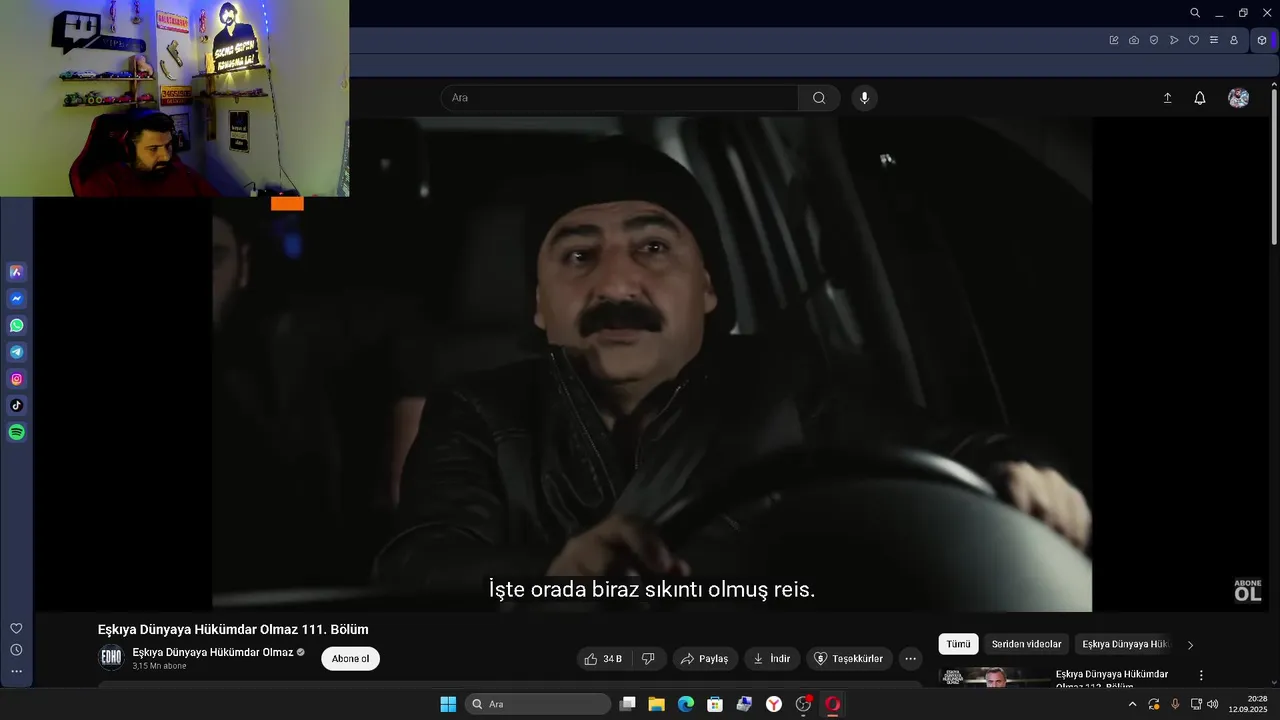Screen dimensions: 1280x720
Task: Open the extensions cube icon
Action: 1262,40
